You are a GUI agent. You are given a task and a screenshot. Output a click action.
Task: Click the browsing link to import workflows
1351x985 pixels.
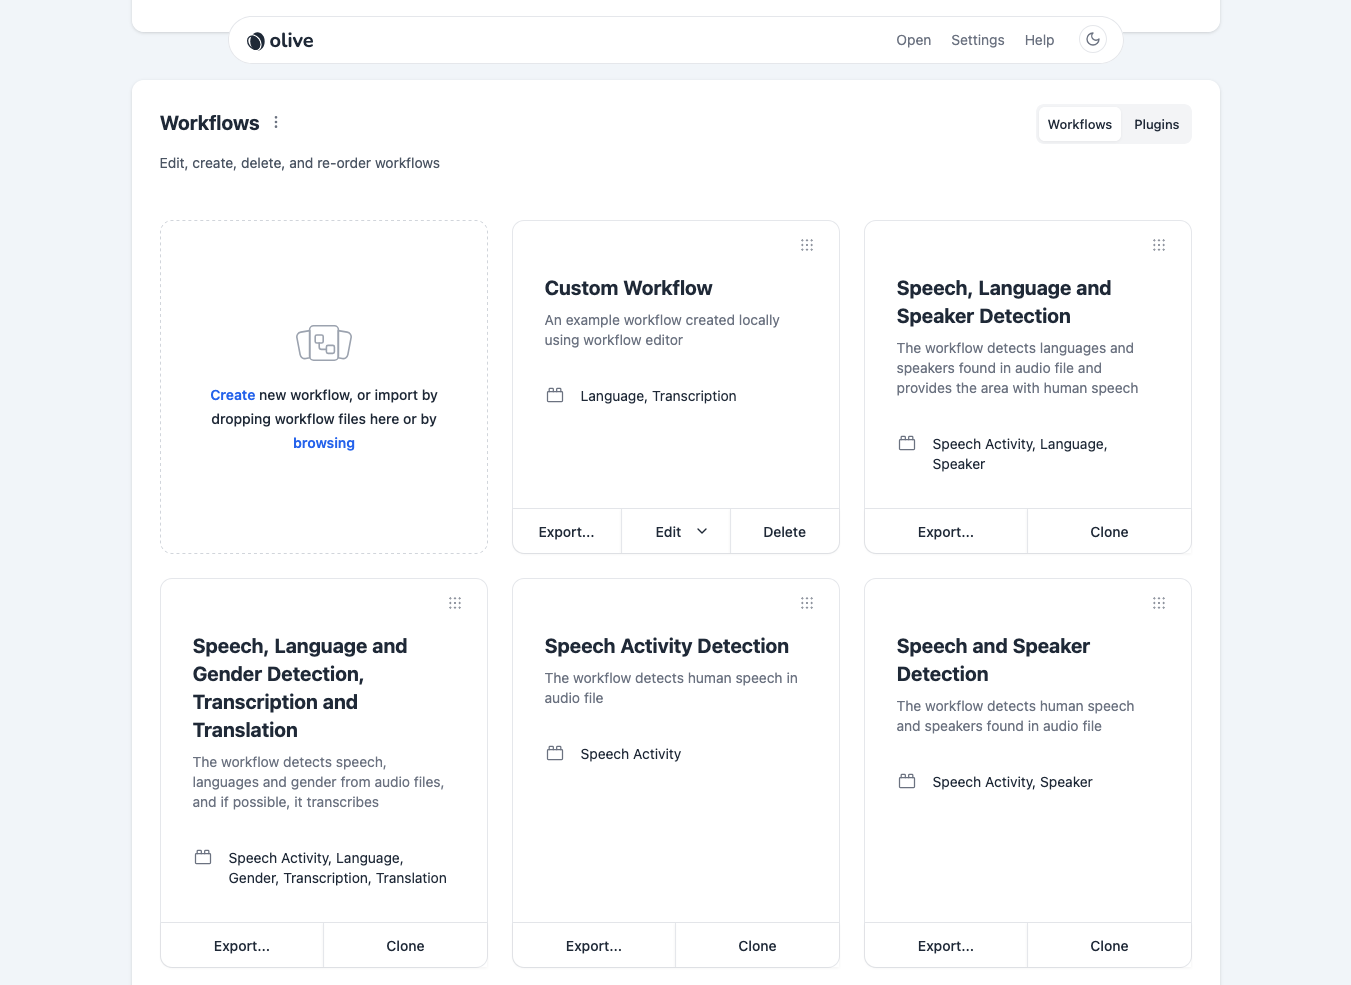[x=323, y=443]
